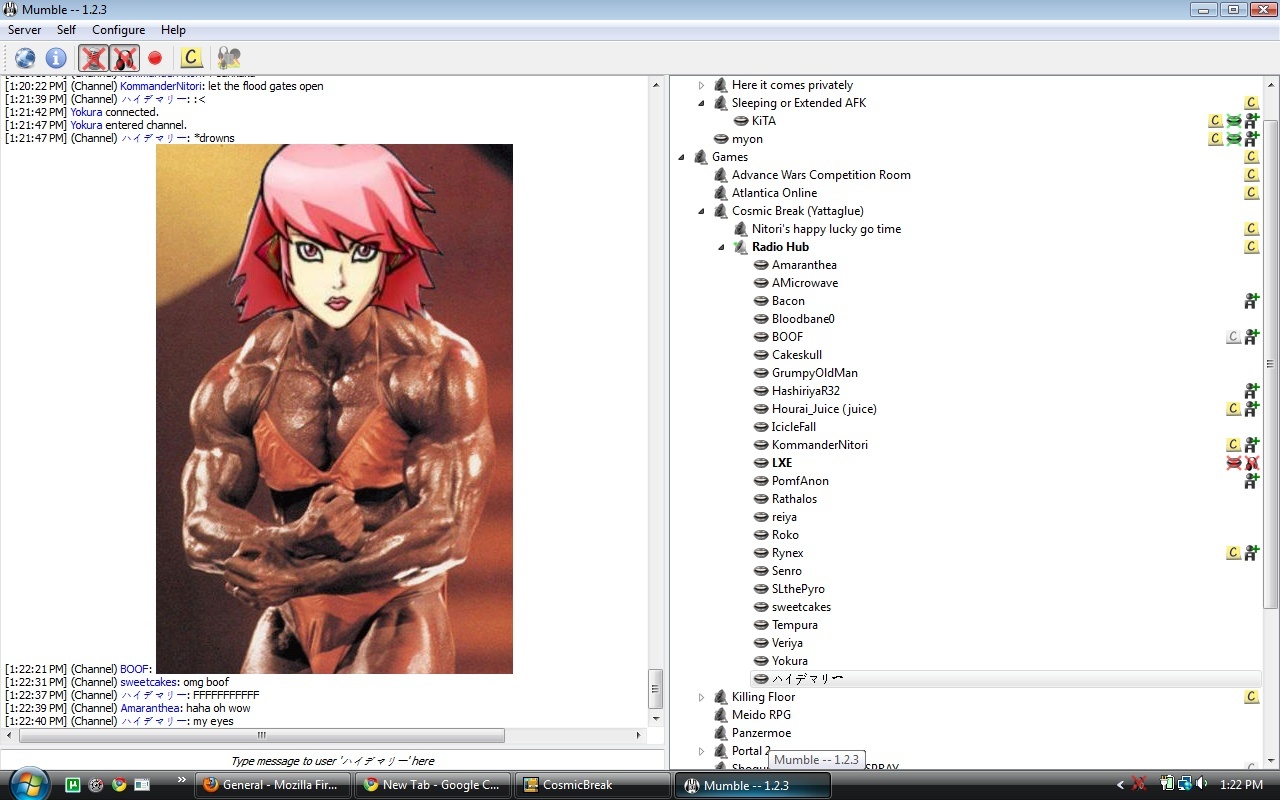This screenshot has height=800, width=1280.
Task: Expand the Portal 2 channel
Action: pos(701,751)
